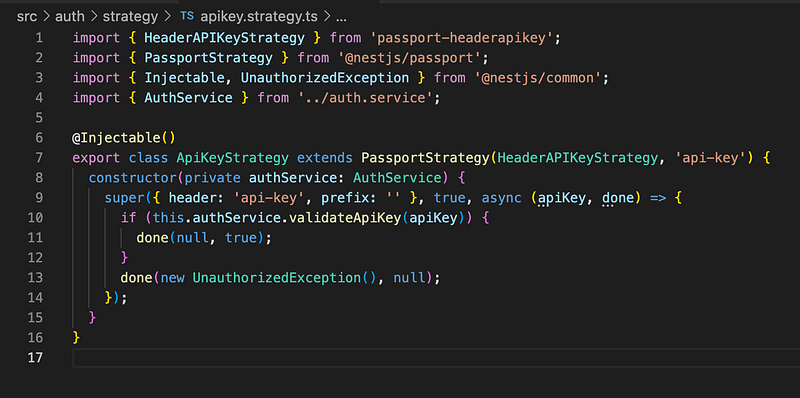The width and height of the screenshot is (800, 398).
Task: Click AuthService type on line 8
Action: point(397,178)
